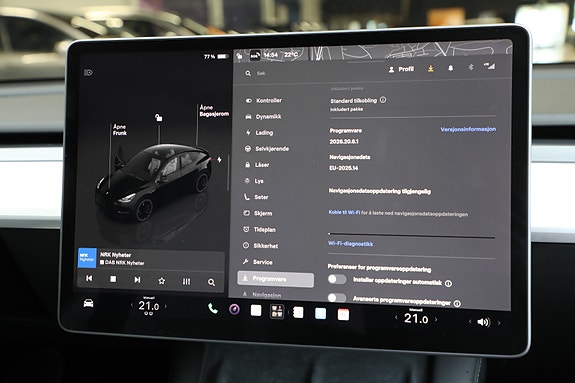575x383 pixels.
Task: Tap Åpne Bagasjerom label
Action: coord(215,110)
